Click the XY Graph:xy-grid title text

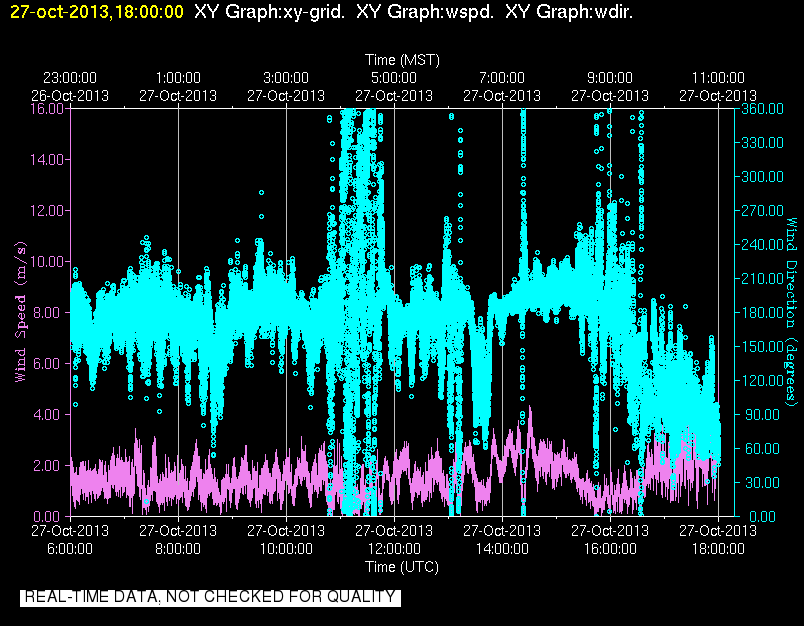pos(270,11)
